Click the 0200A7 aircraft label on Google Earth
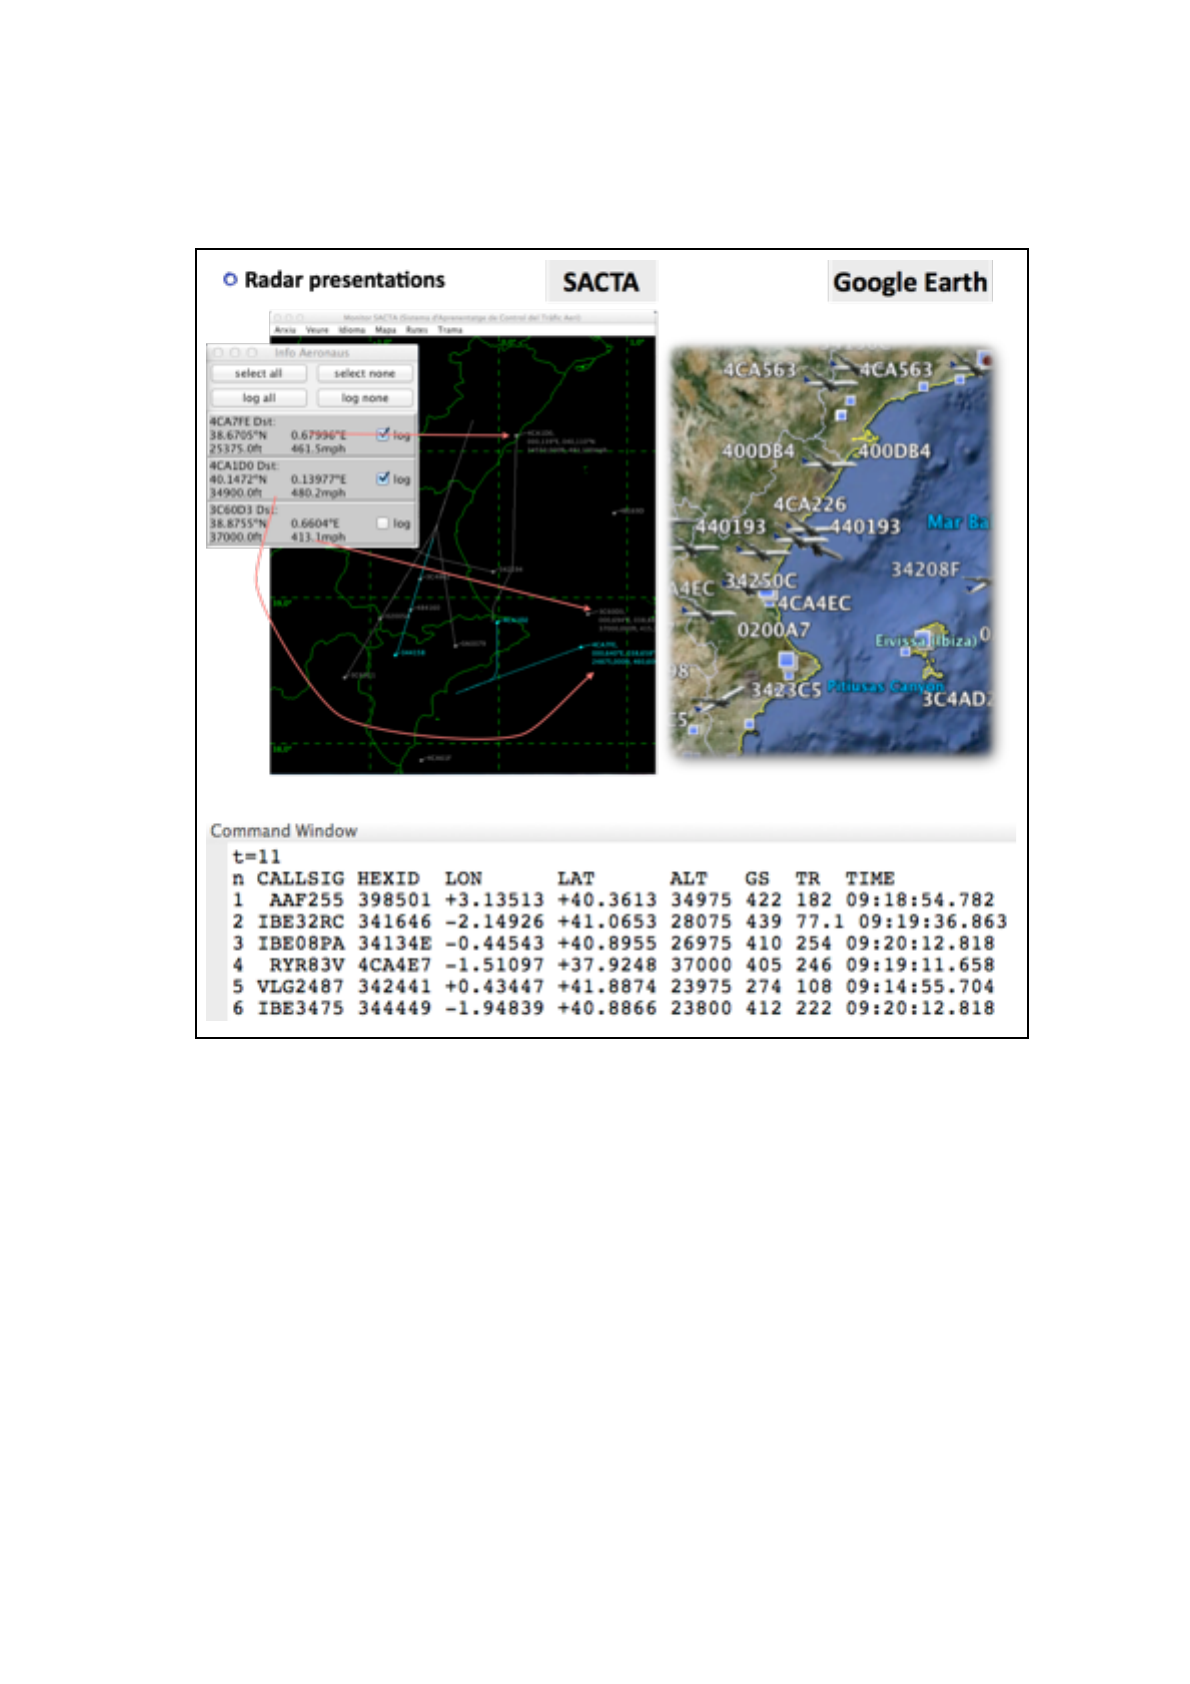 pyautogui.click(x=773, y=630)
